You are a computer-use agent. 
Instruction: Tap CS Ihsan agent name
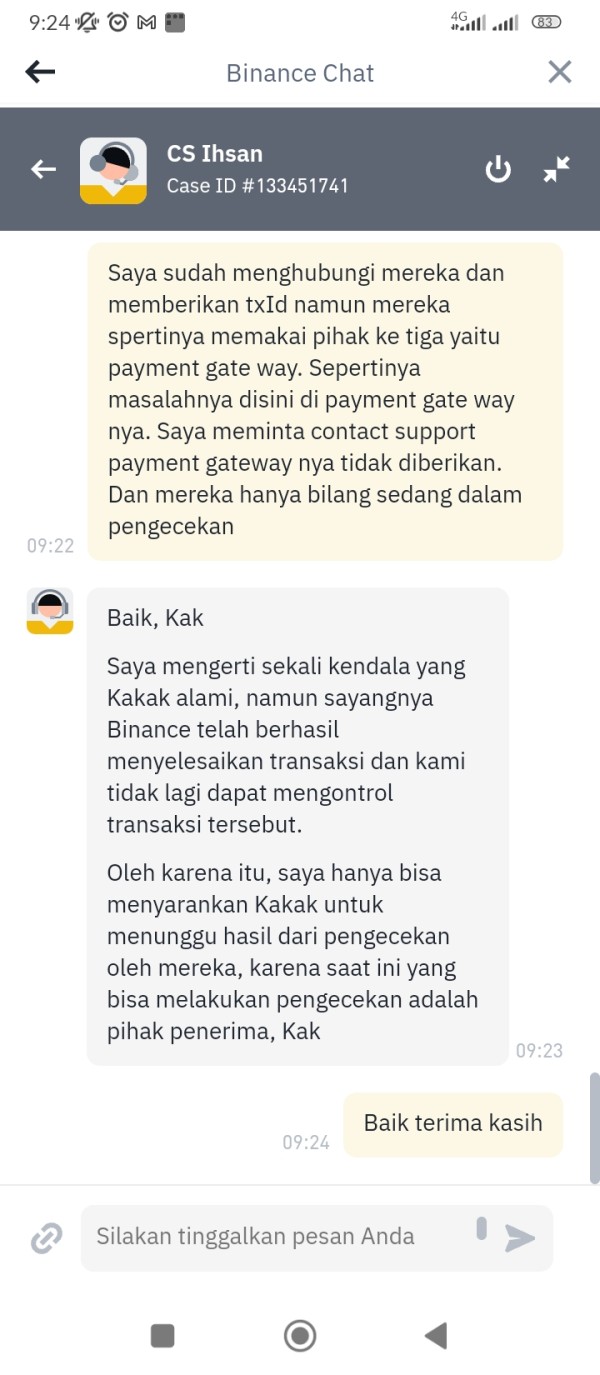point(215,154)
